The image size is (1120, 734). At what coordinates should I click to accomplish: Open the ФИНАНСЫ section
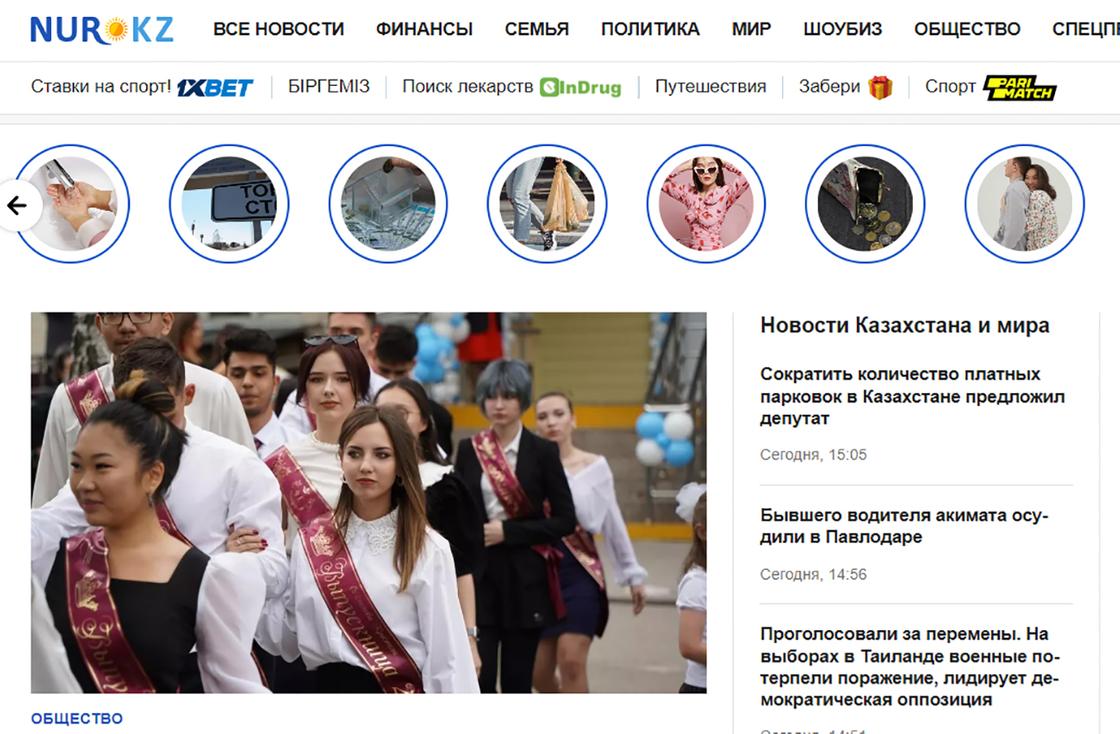tap(424, 30)
